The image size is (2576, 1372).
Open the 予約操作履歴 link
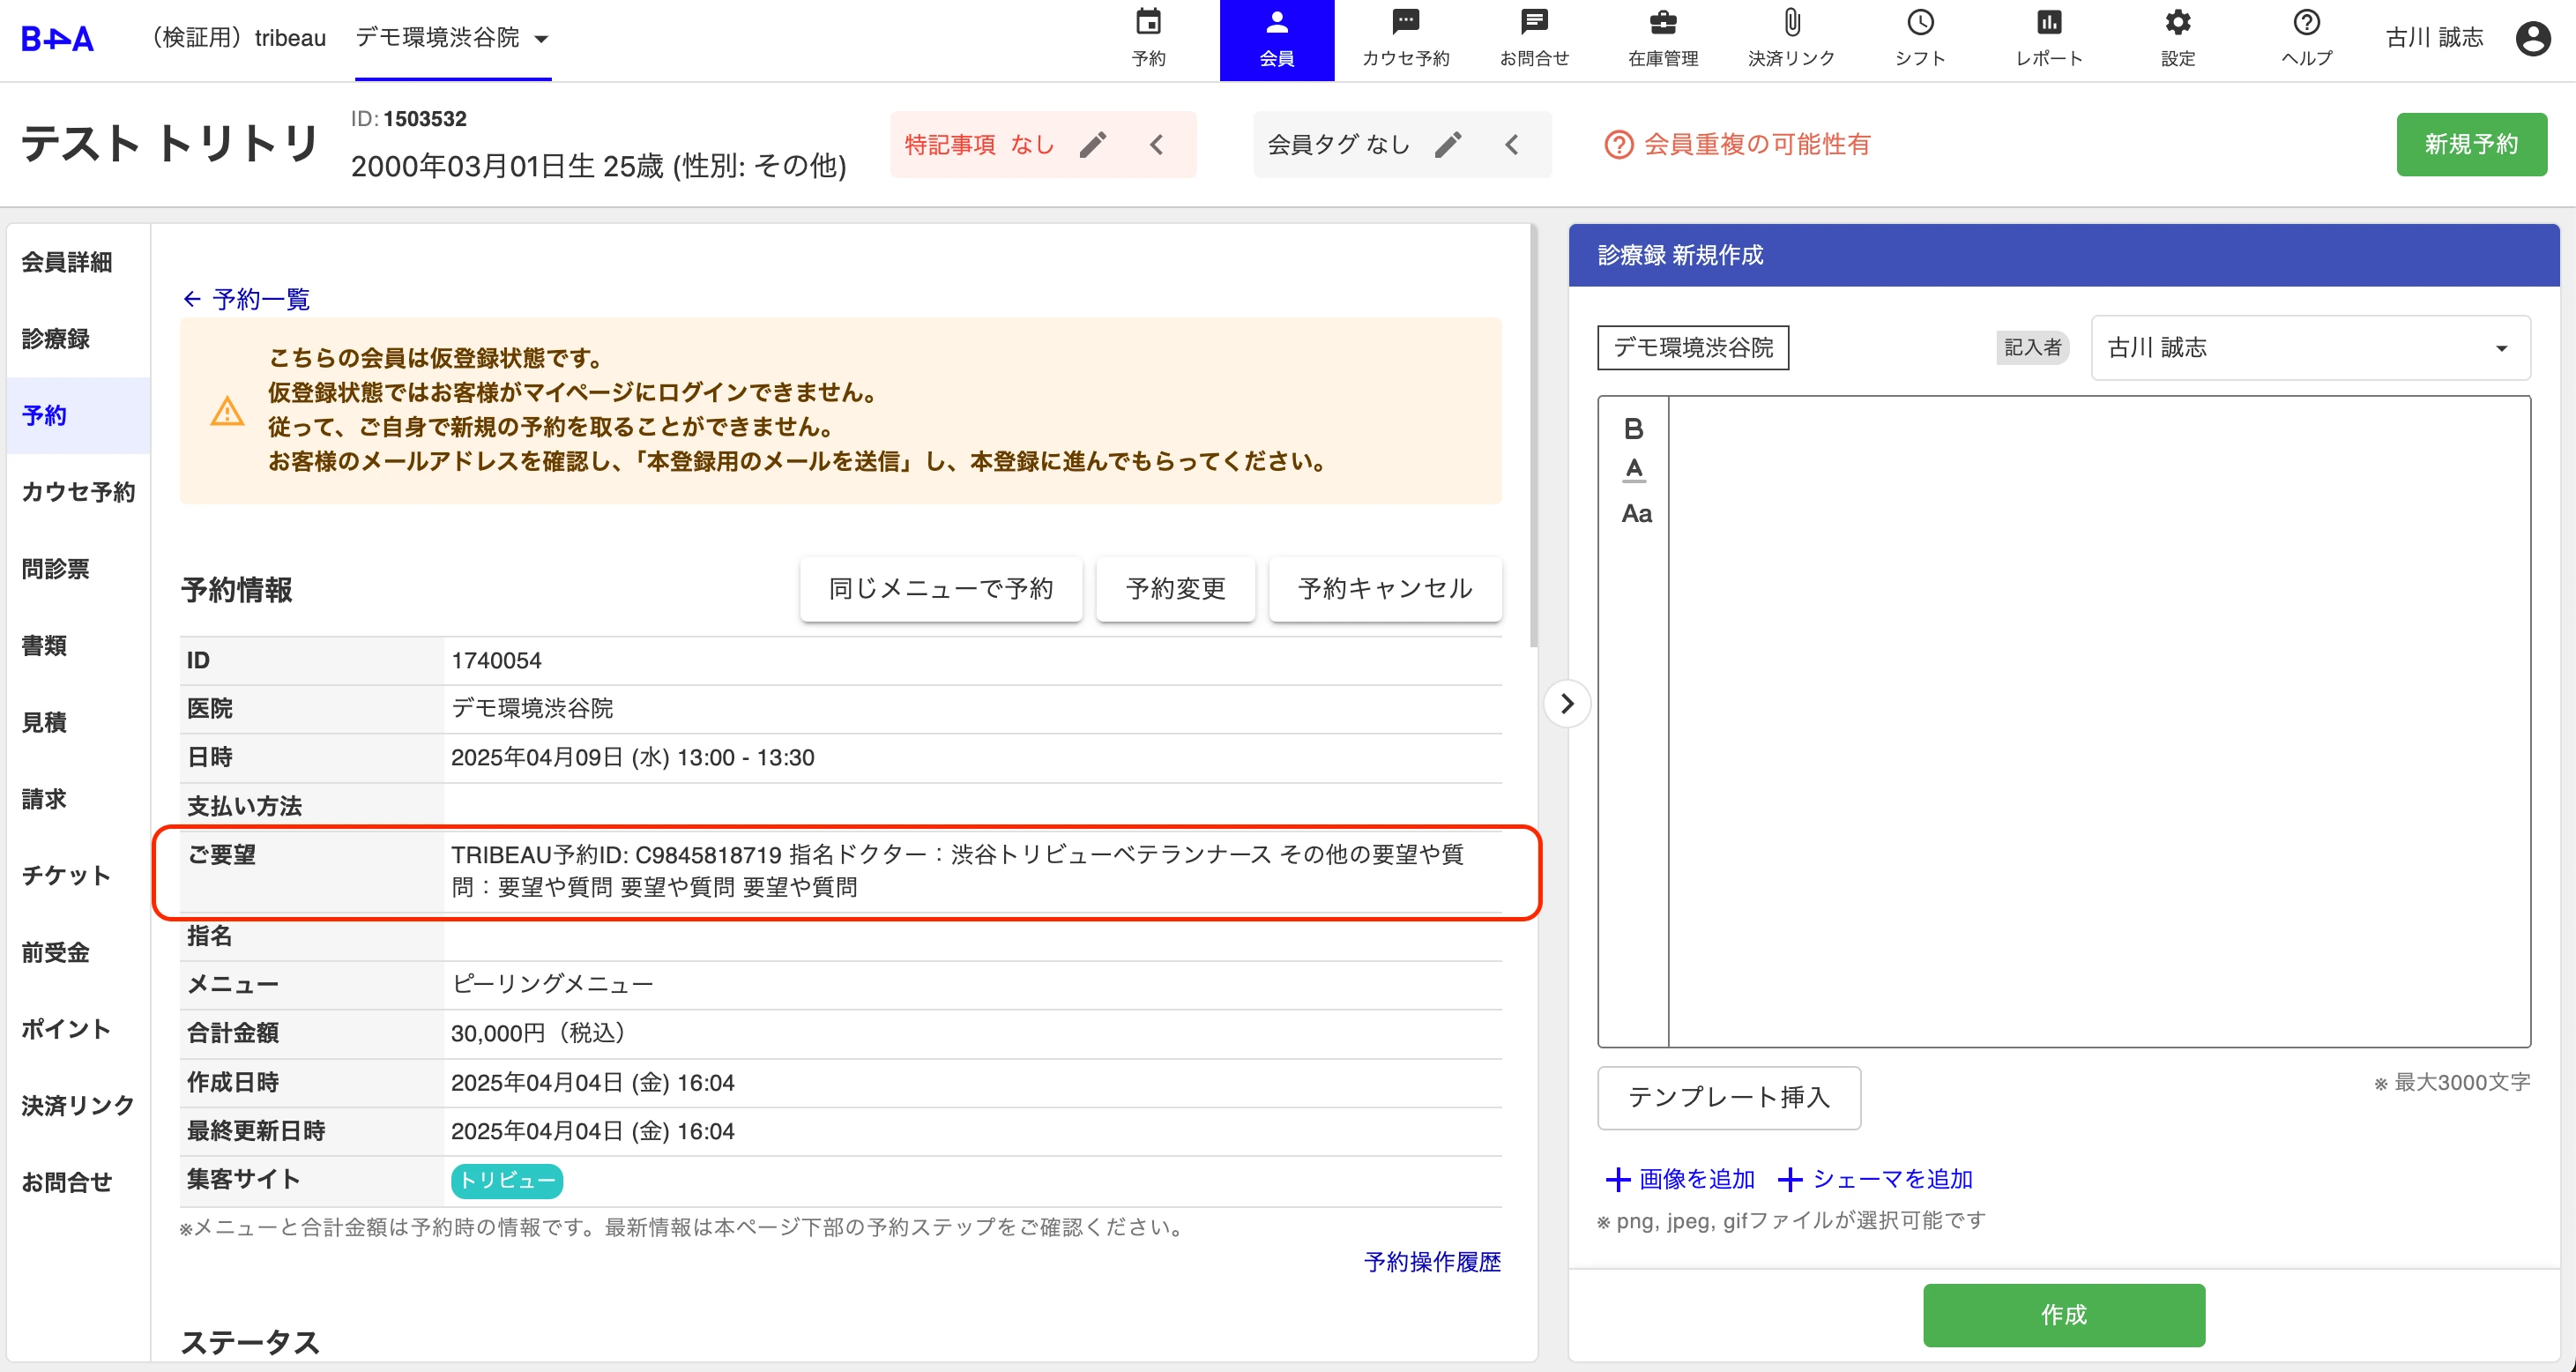coord(1431,1262)
